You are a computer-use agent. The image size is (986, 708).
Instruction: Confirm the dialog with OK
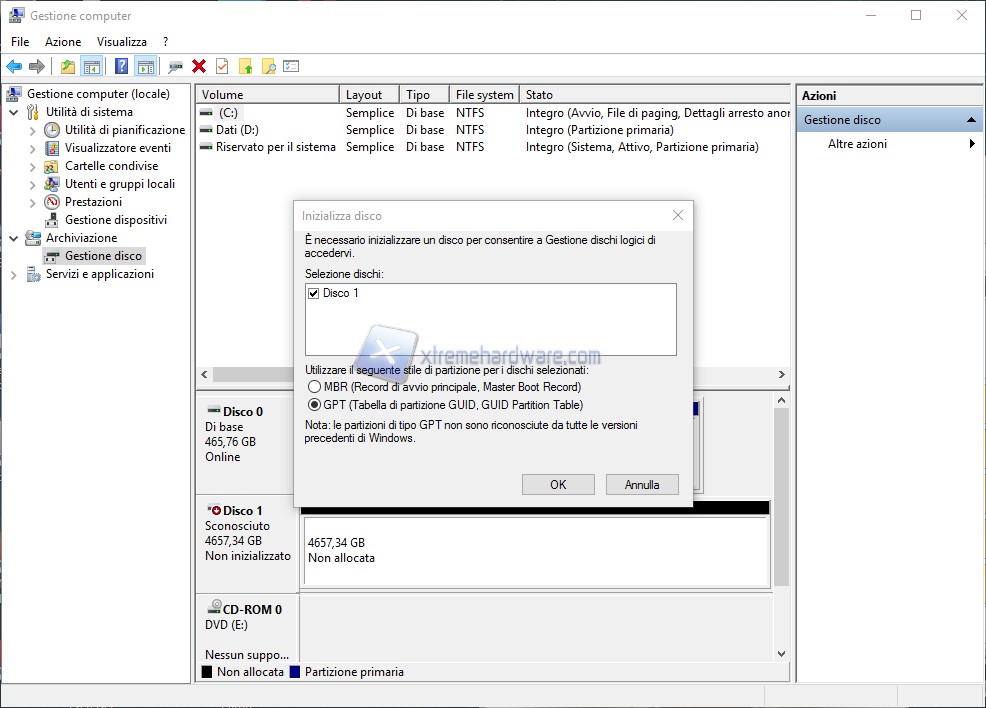click(x=558, y=484)
